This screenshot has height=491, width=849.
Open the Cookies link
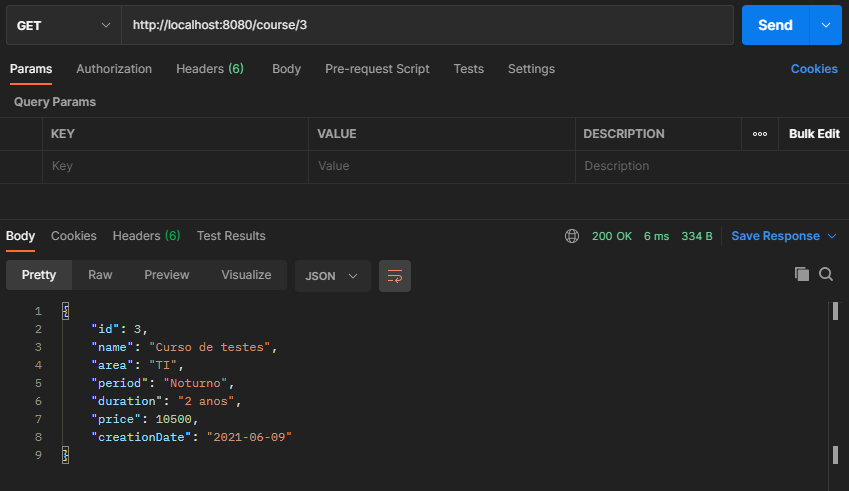click(x=814, y=69)
